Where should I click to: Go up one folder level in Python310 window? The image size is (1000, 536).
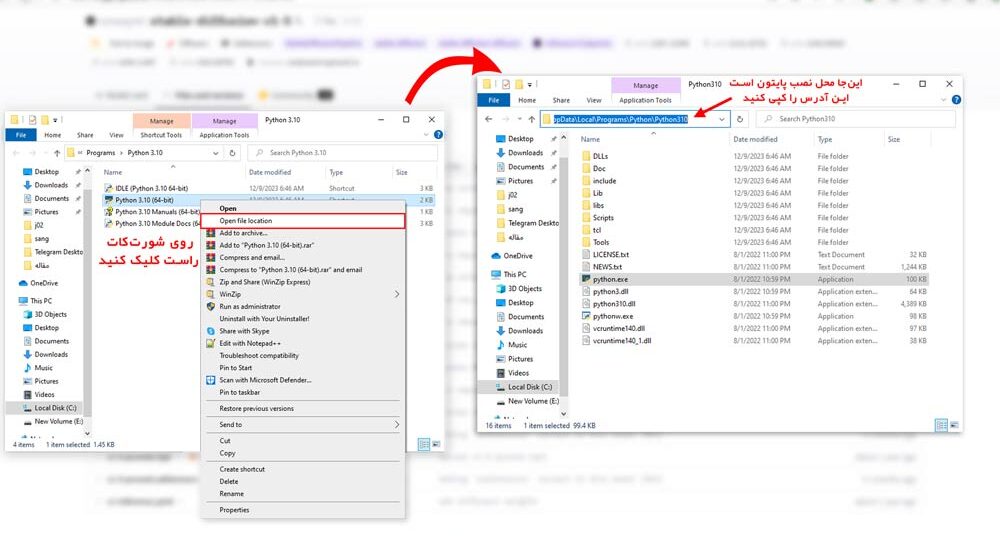[531, 119]
